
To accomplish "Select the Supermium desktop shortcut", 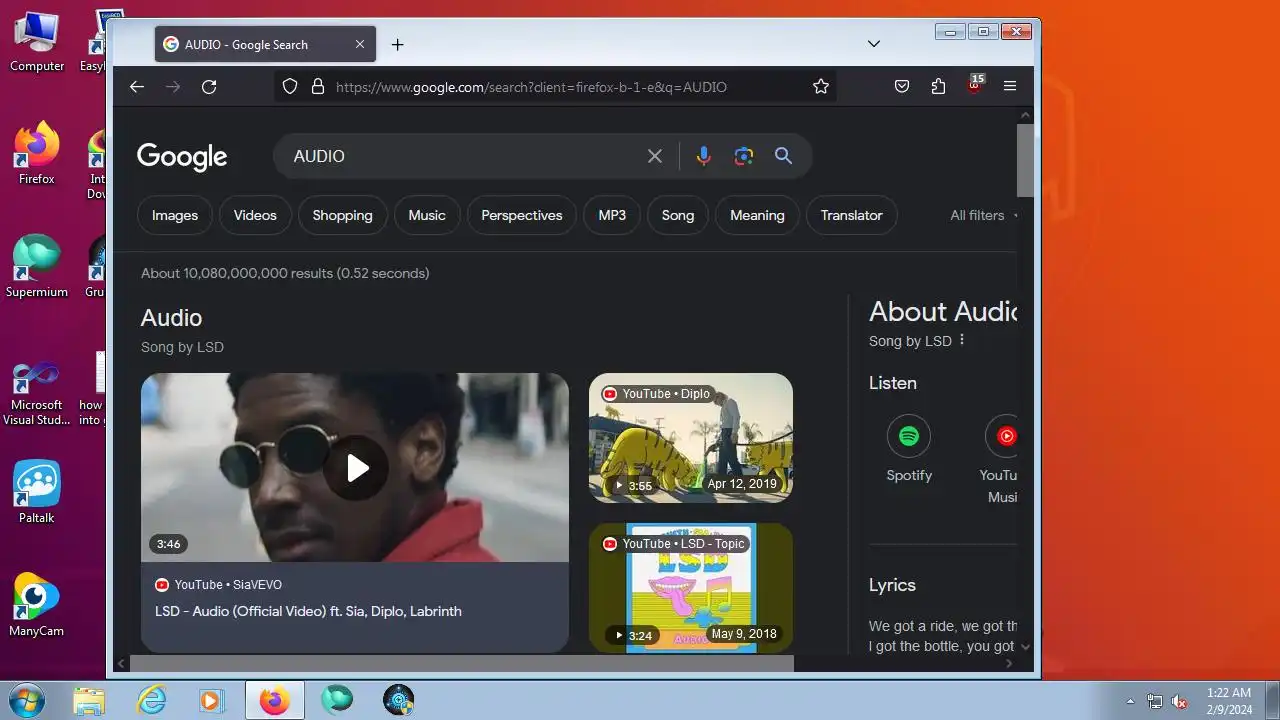I will click(37, 267).
